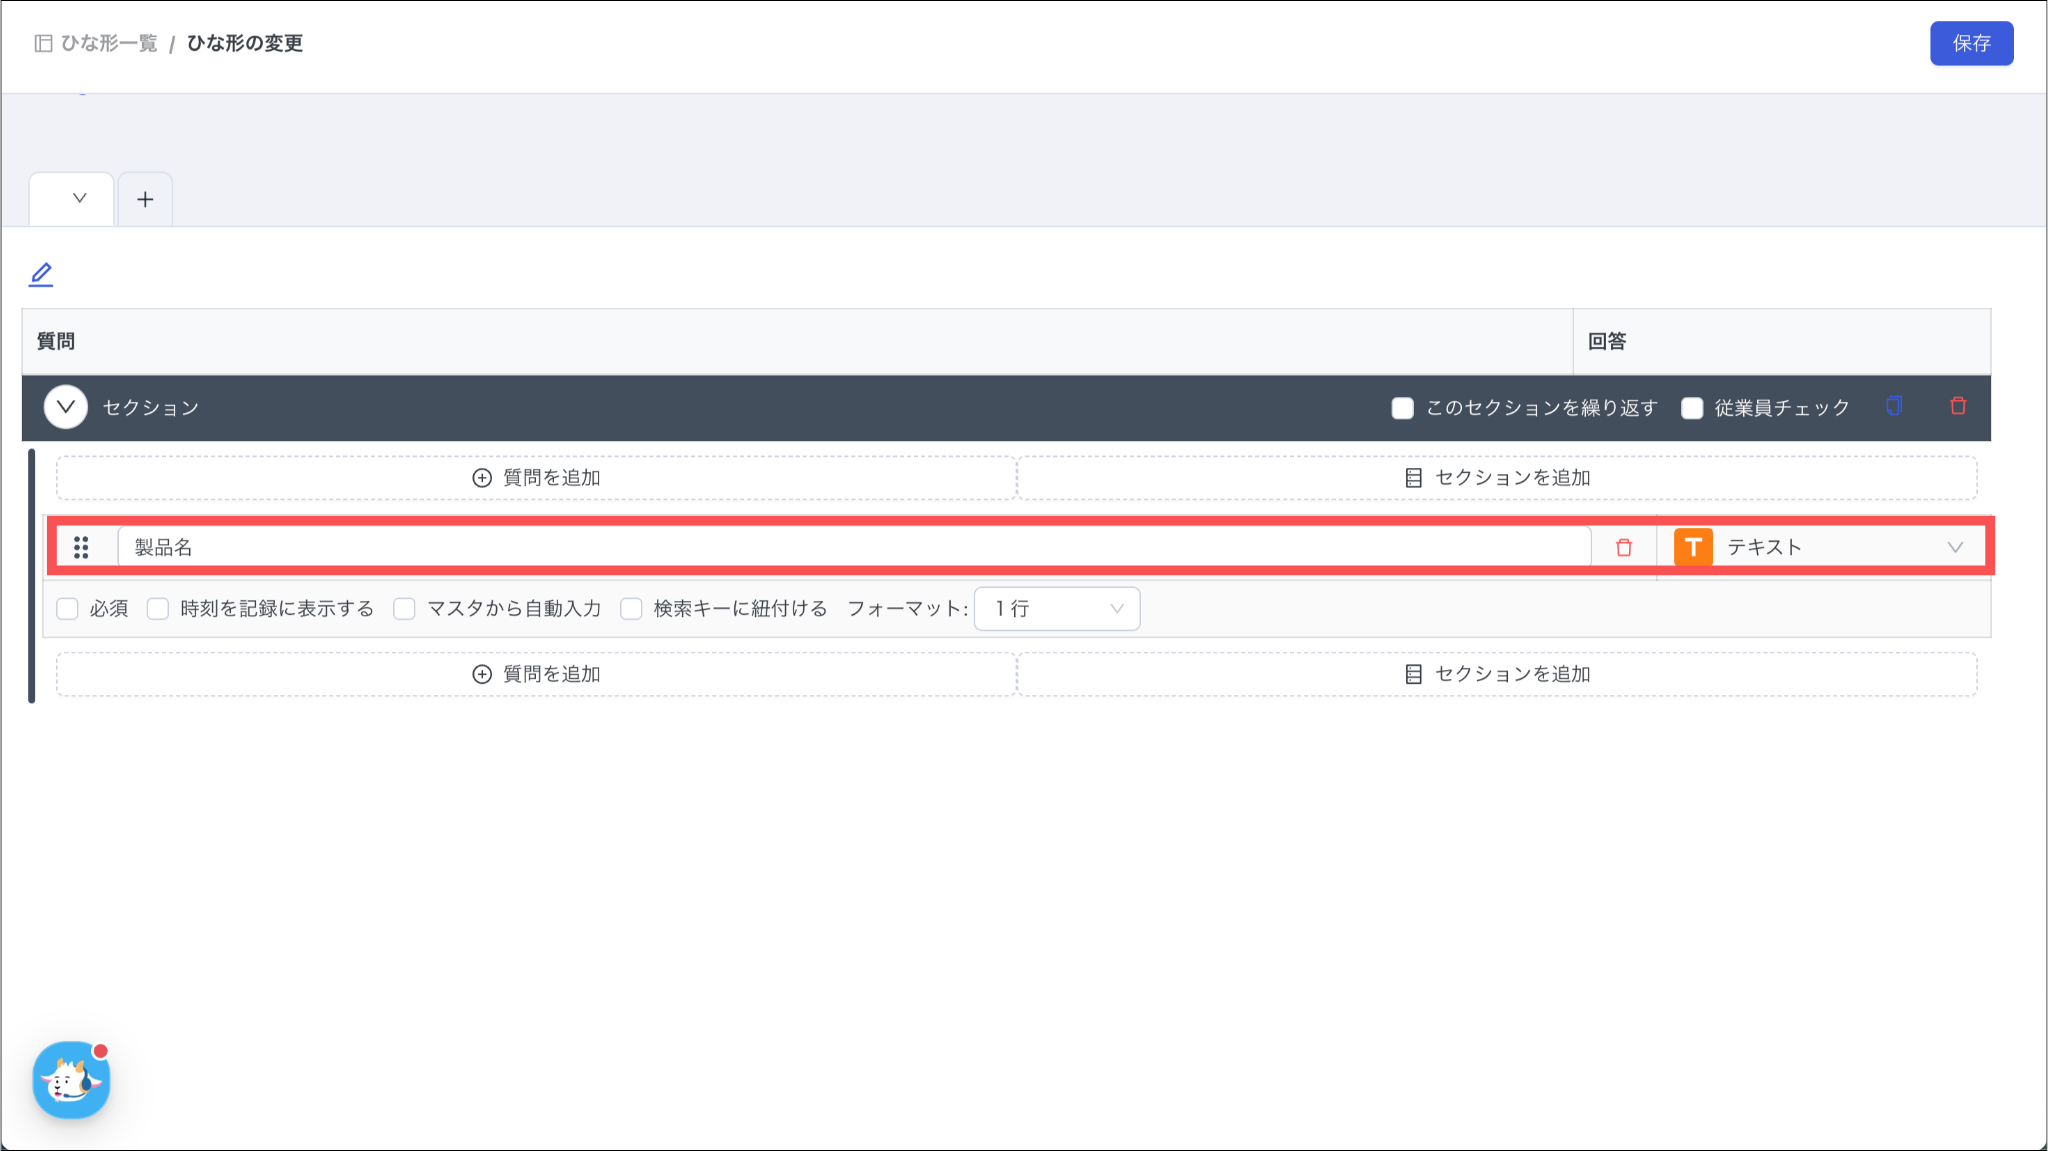
Task: Open the first tab's dropdown chevron
Action: [79, 198]
